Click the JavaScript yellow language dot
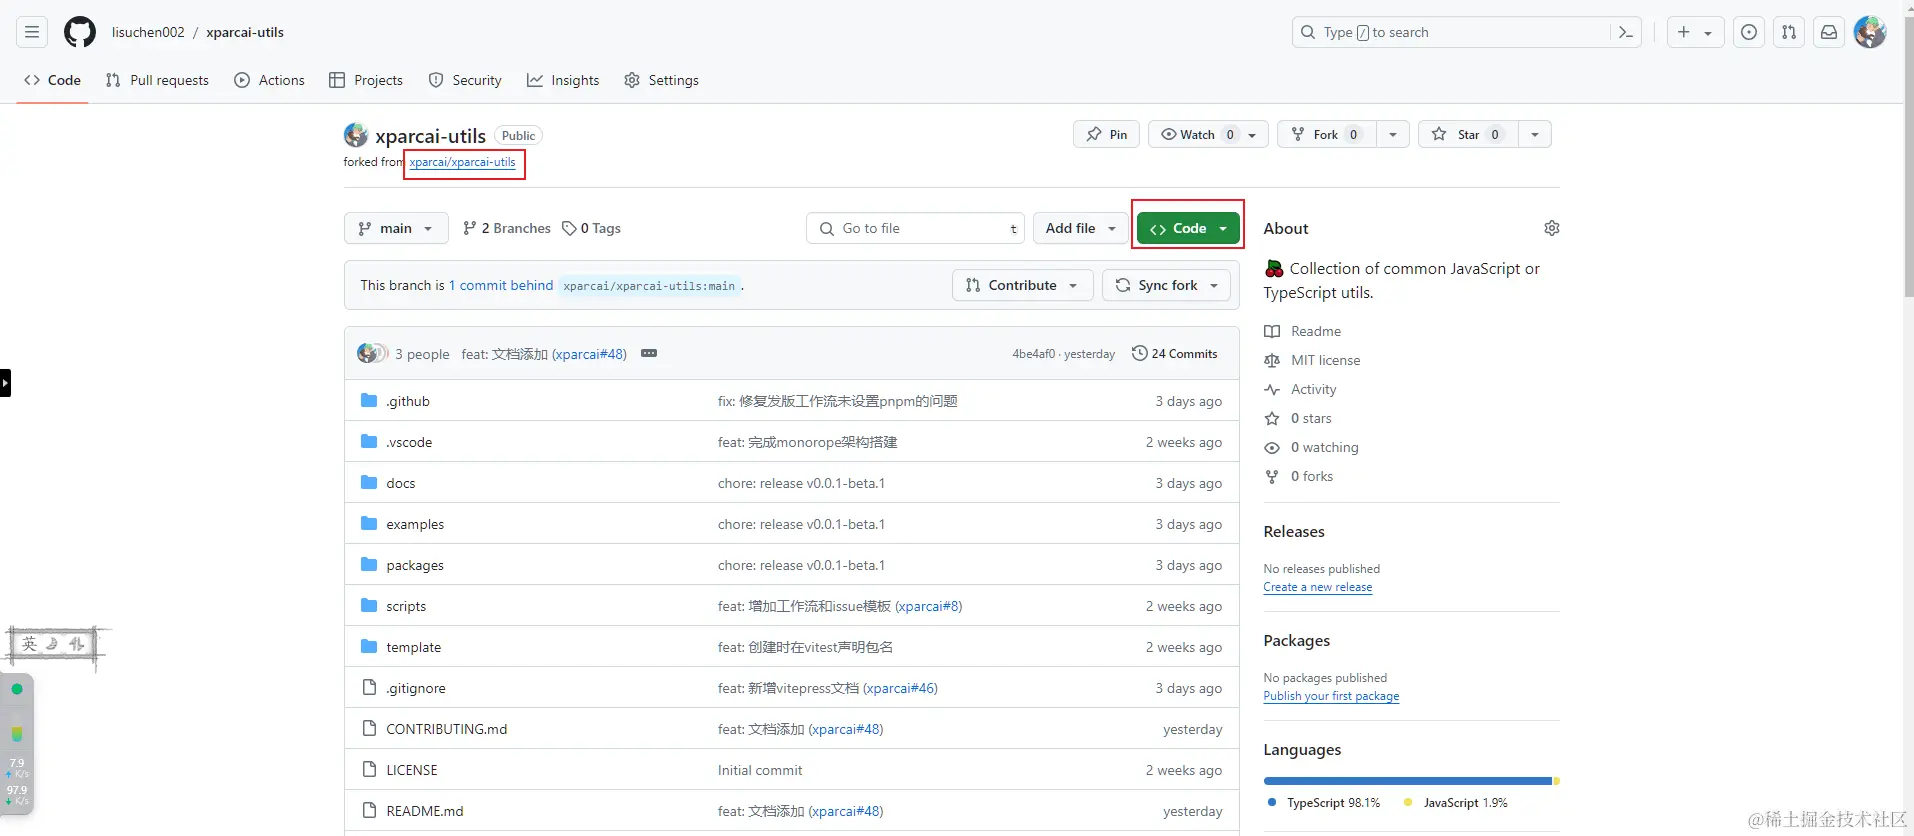1914x836 pixels. tap(1408, 802)
